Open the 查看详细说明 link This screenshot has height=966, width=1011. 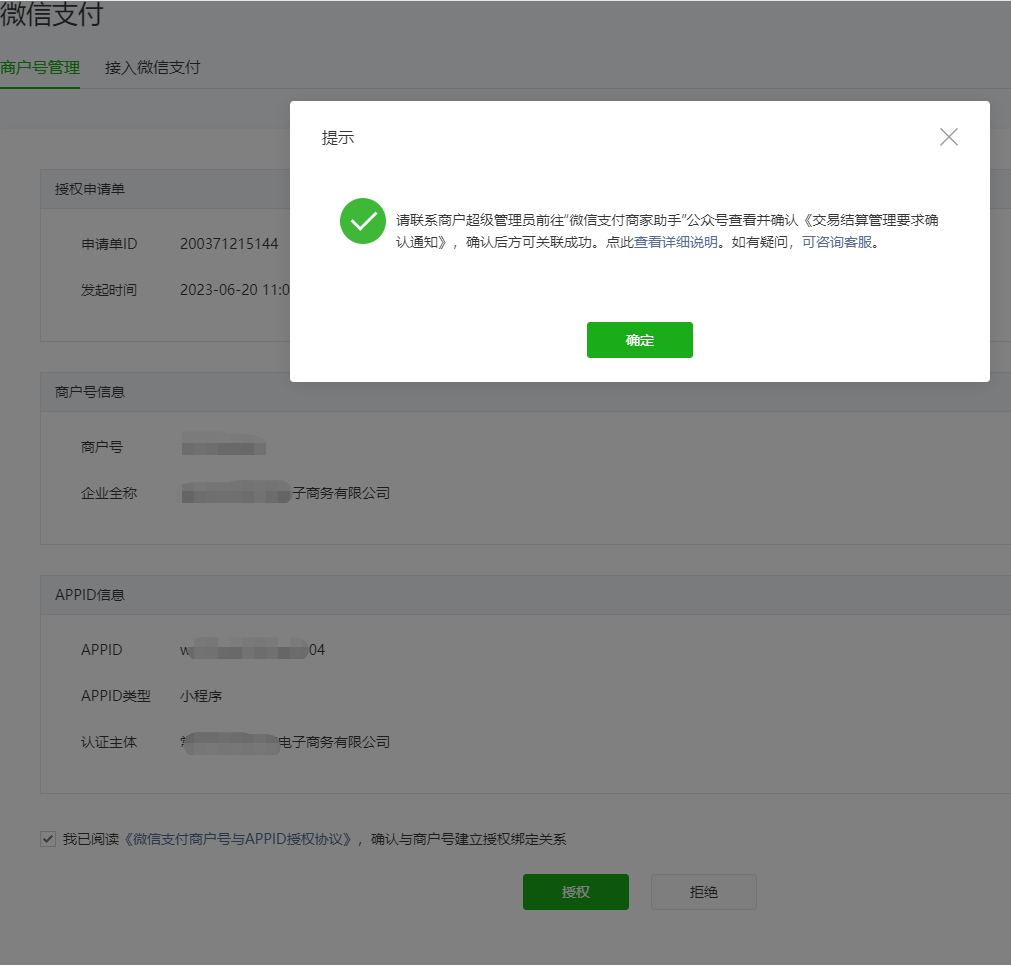click(x=676, y=242)
